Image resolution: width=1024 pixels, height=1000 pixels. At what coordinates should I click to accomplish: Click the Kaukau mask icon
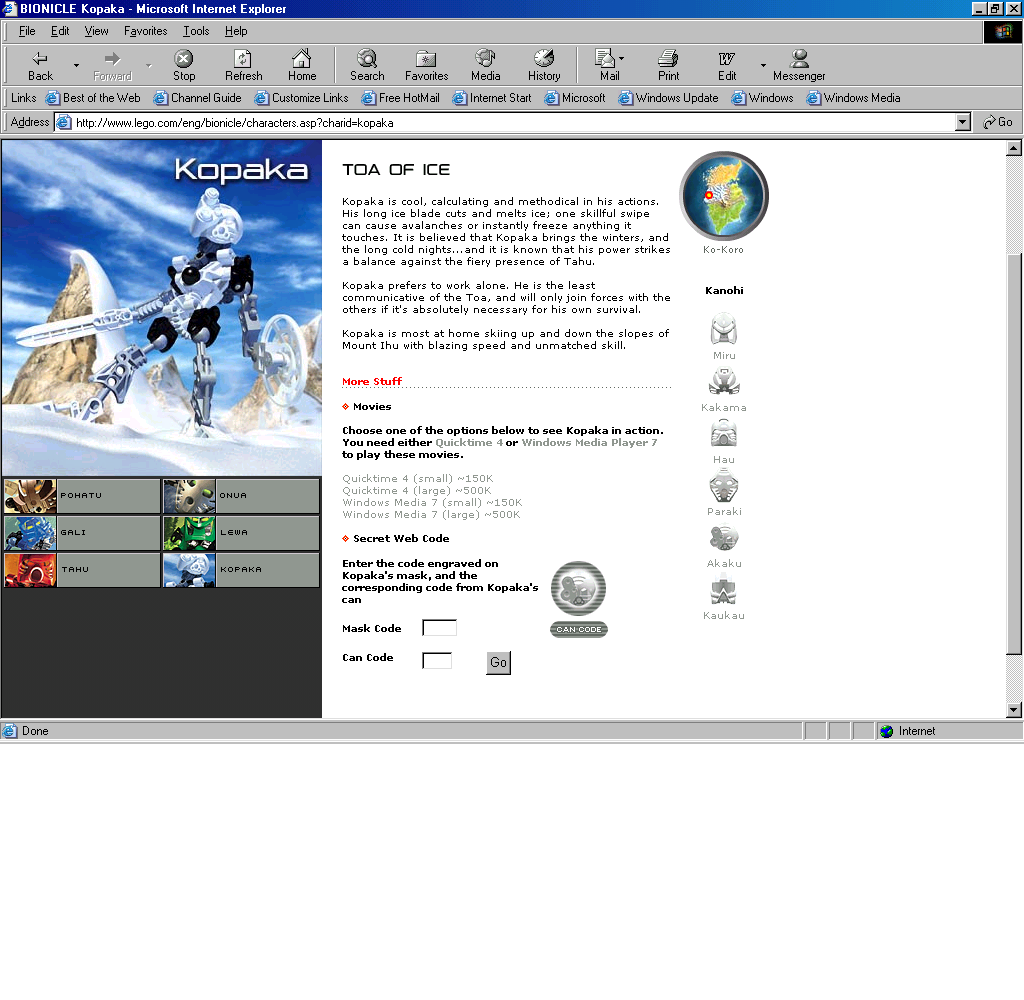pyautogui.click(x=724, y=590)
